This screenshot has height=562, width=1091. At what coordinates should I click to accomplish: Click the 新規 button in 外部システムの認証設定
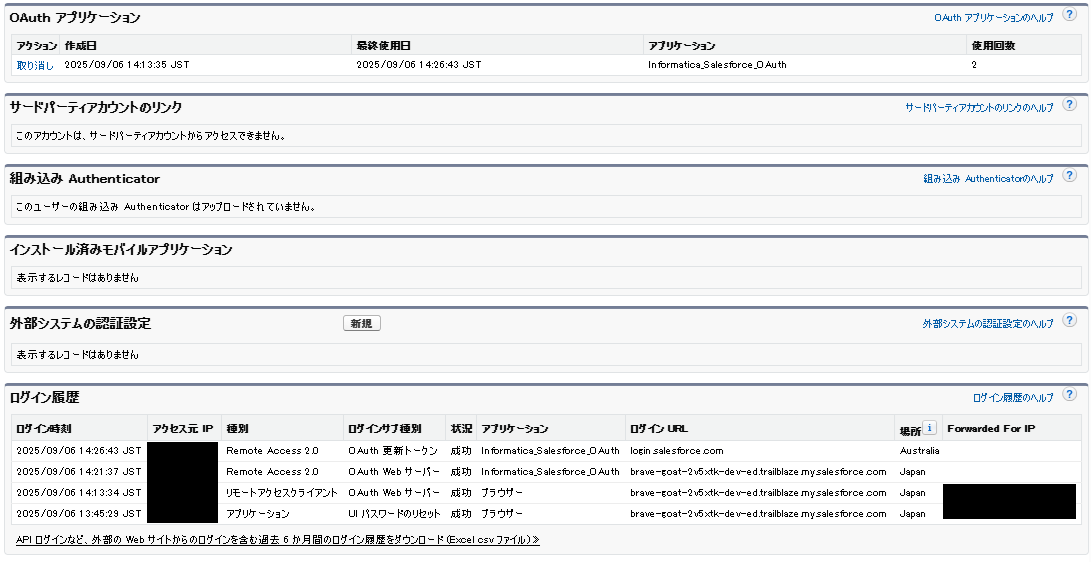coord(362,323)
